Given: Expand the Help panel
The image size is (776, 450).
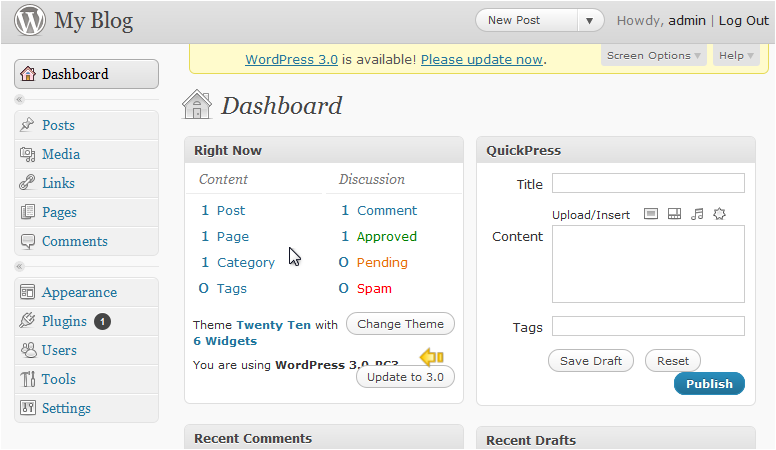Looking at the screenshot, I should click(736, 55).
